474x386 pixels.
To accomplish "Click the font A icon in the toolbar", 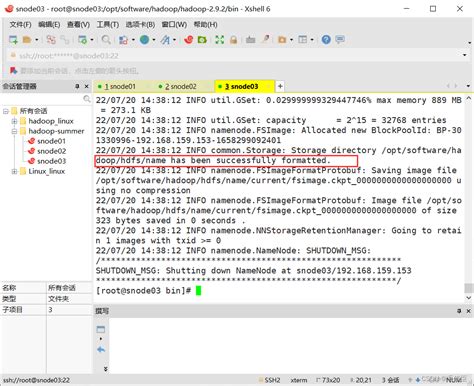I will click(165, 40).
